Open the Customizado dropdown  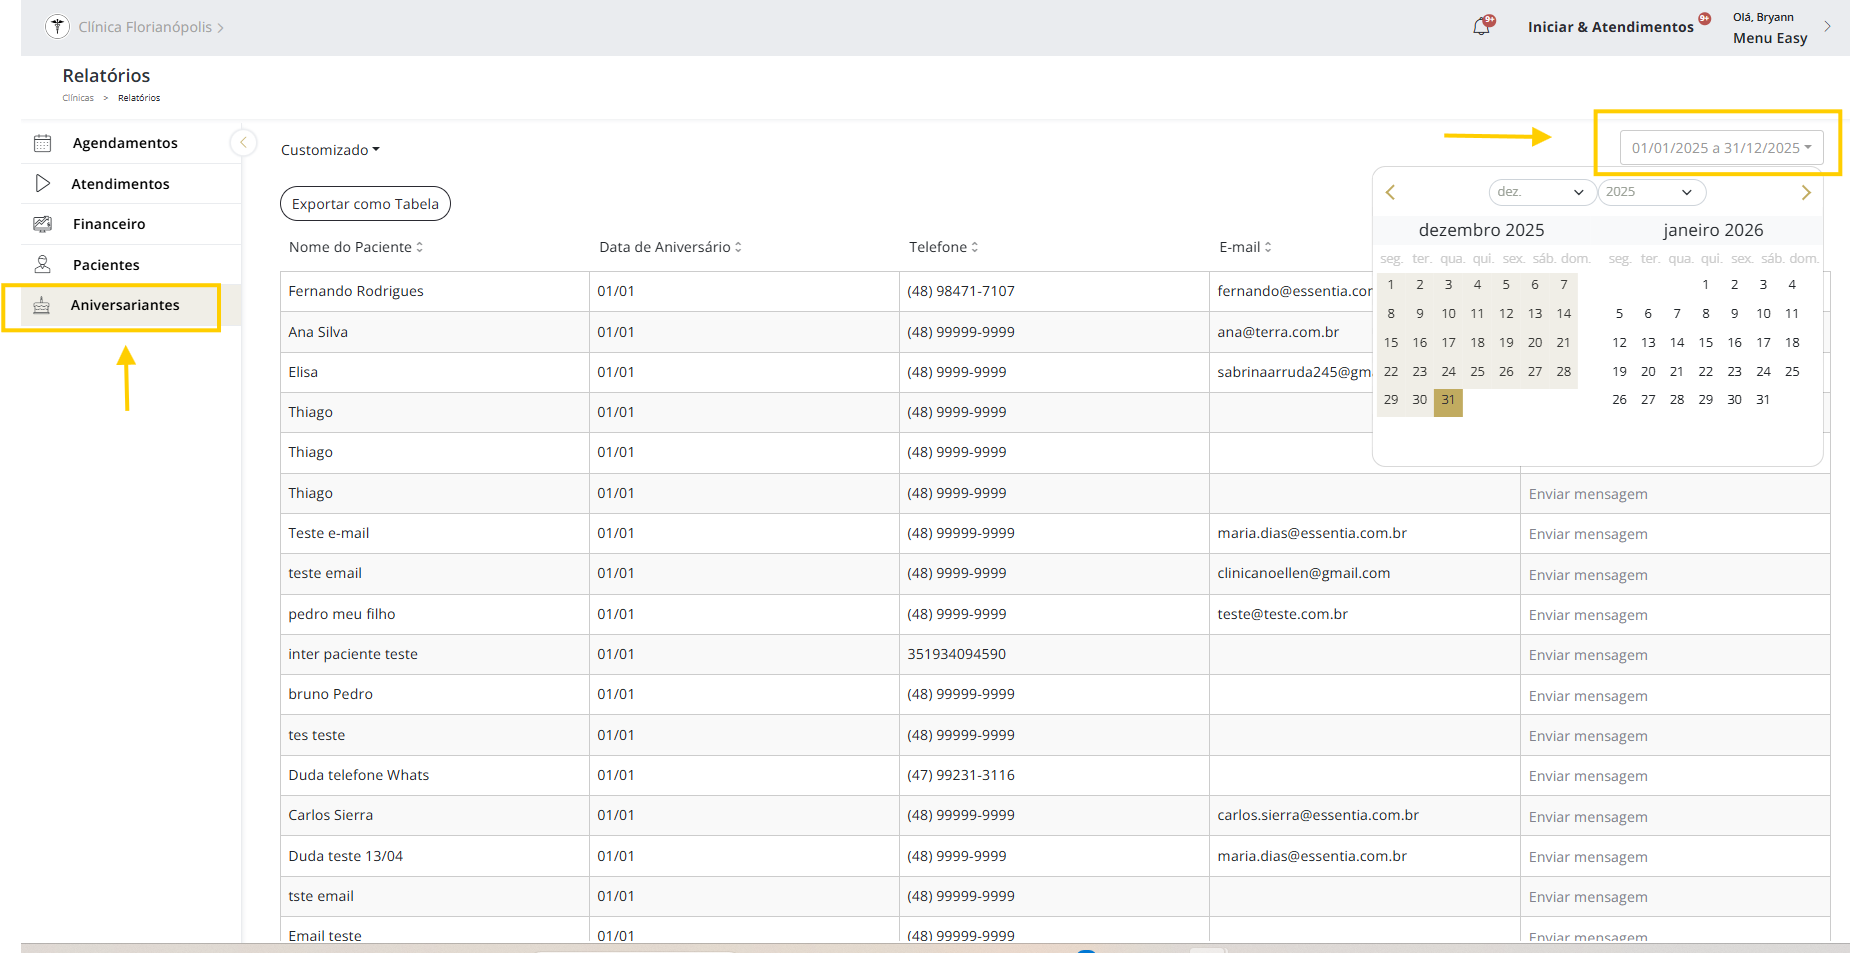[330, 150]
